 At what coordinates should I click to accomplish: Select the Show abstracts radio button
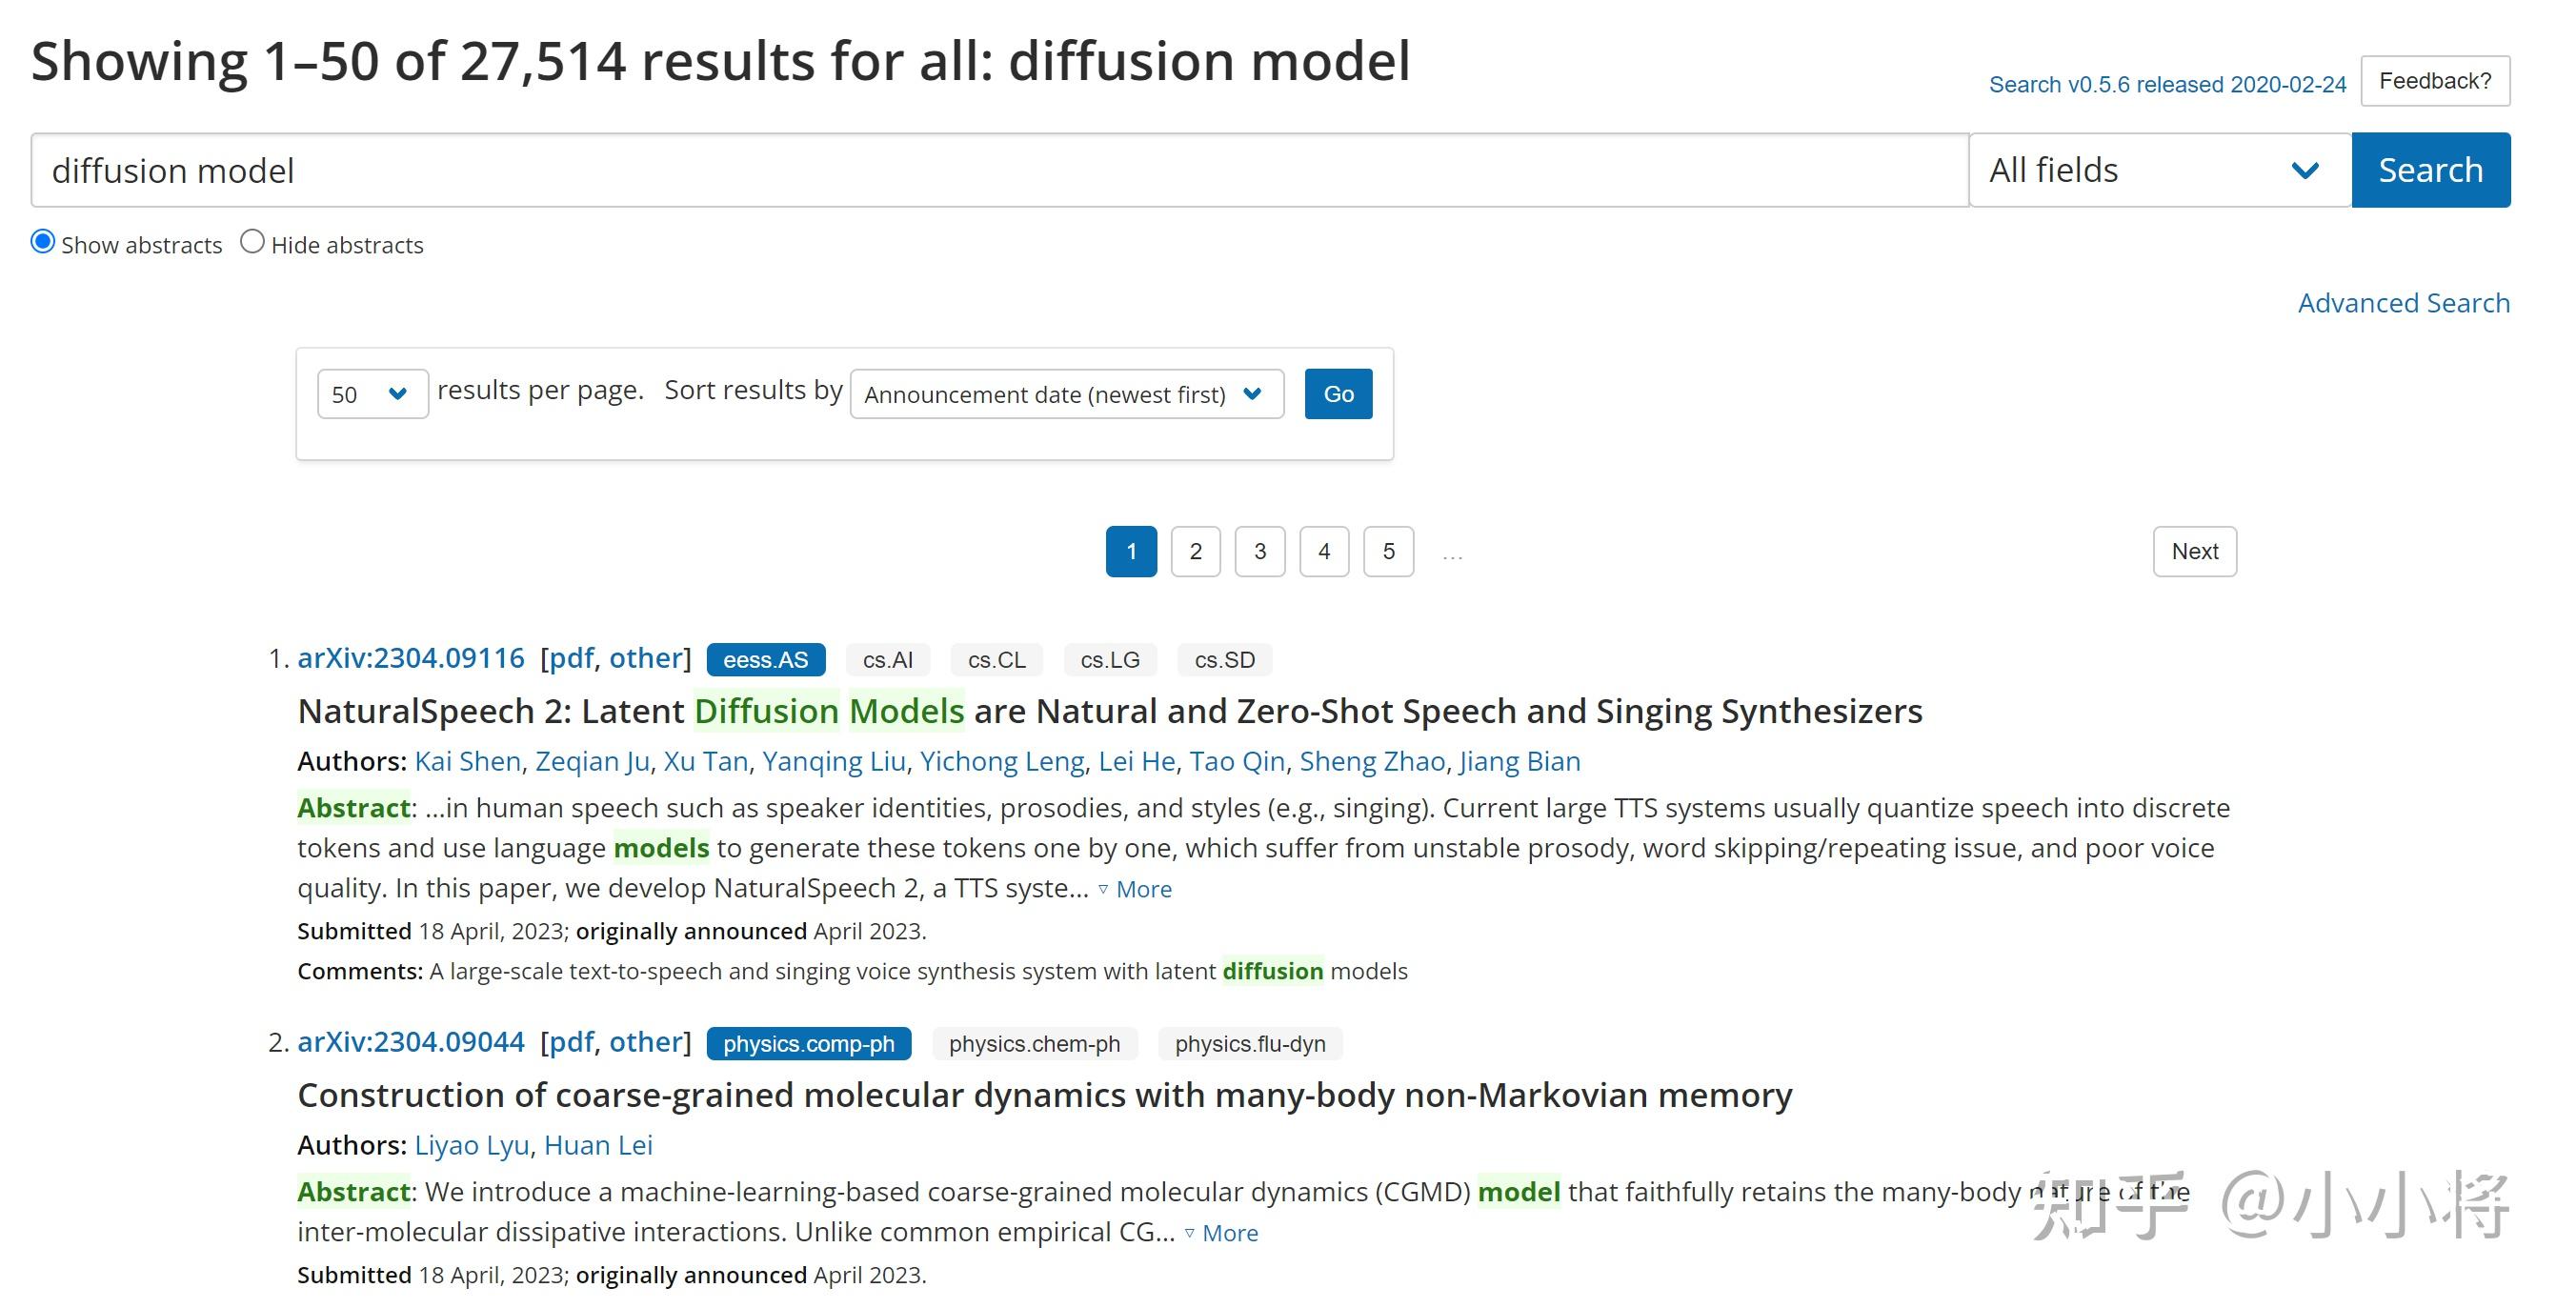click(43, 242)
